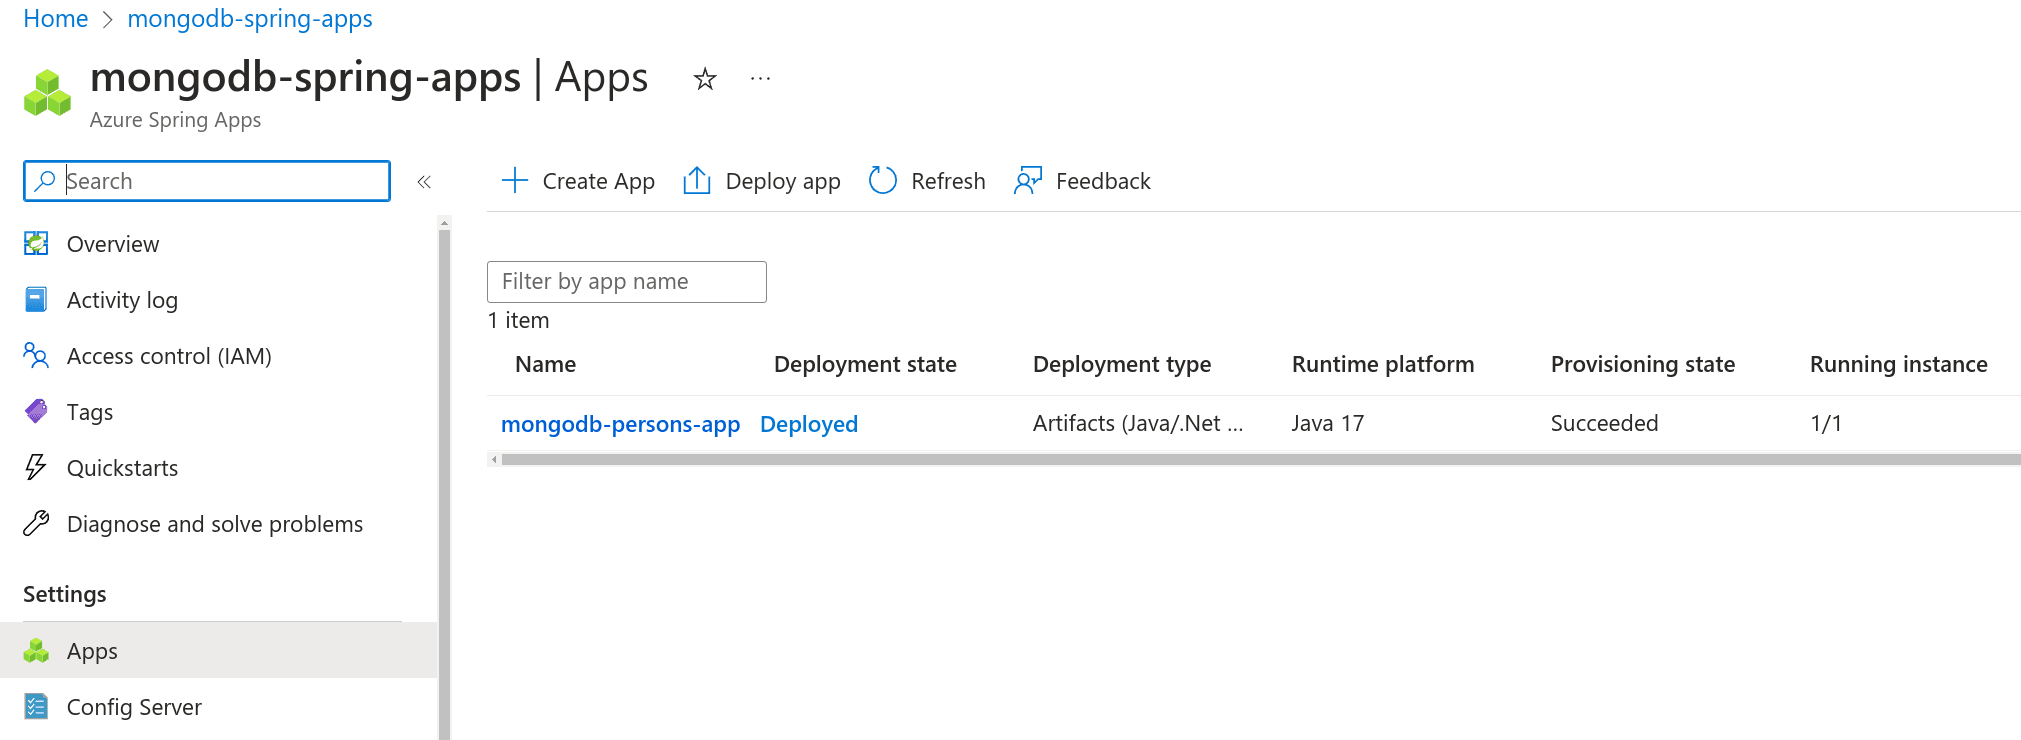Open Quickstarts lightning bolt icon
This screenshot has height=740, width=2021.
click(x=36, y=468)
